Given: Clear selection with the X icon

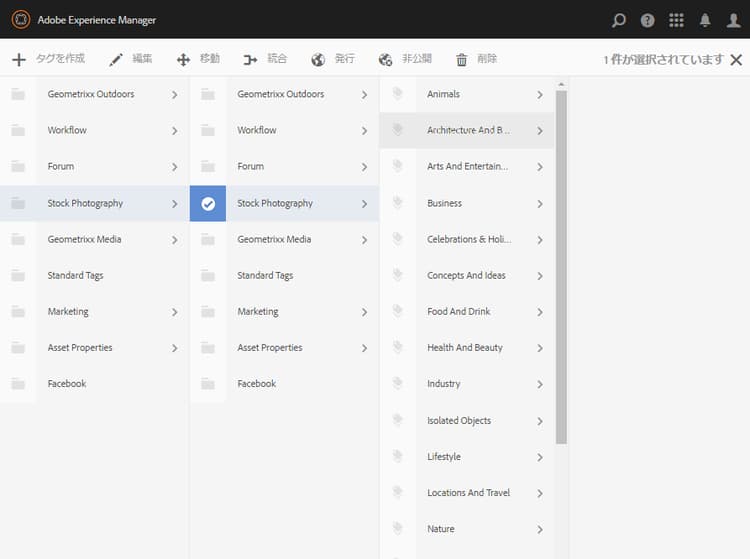Looking at the screenshot, I should coord(736,59).
